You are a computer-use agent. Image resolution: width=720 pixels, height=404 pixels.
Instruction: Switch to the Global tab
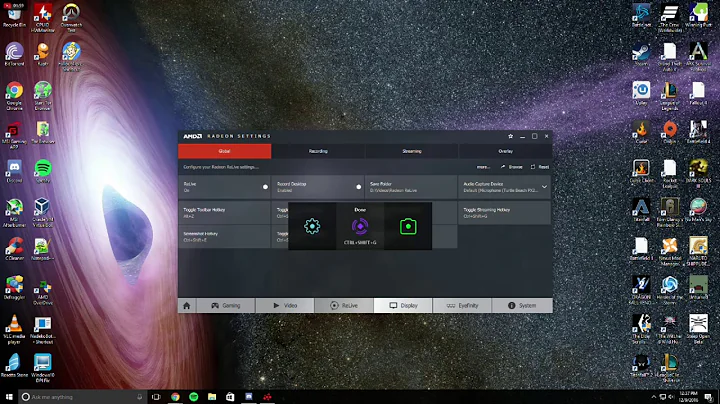(225, 151)
